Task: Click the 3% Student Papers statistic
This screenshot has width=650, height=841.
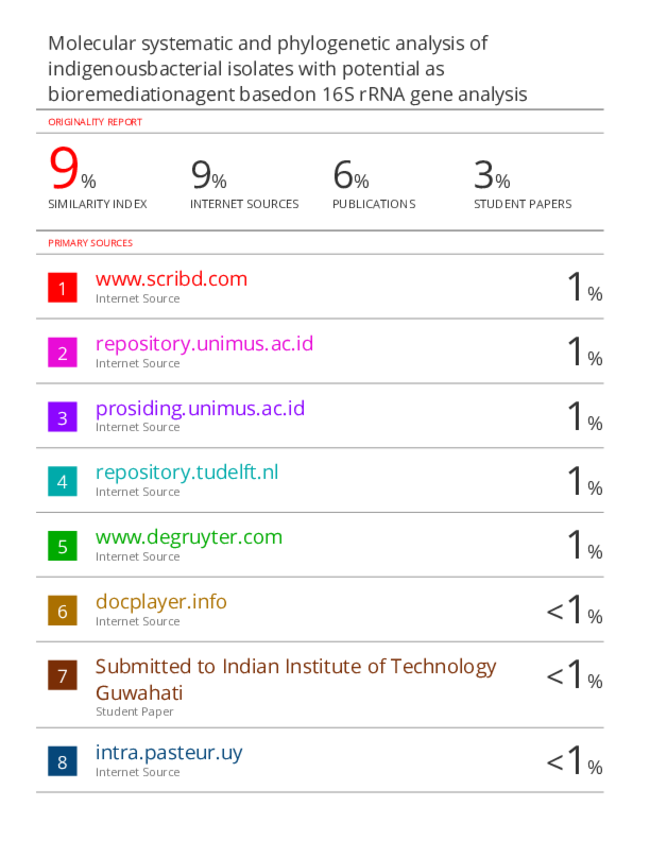Action: point(492,175)
